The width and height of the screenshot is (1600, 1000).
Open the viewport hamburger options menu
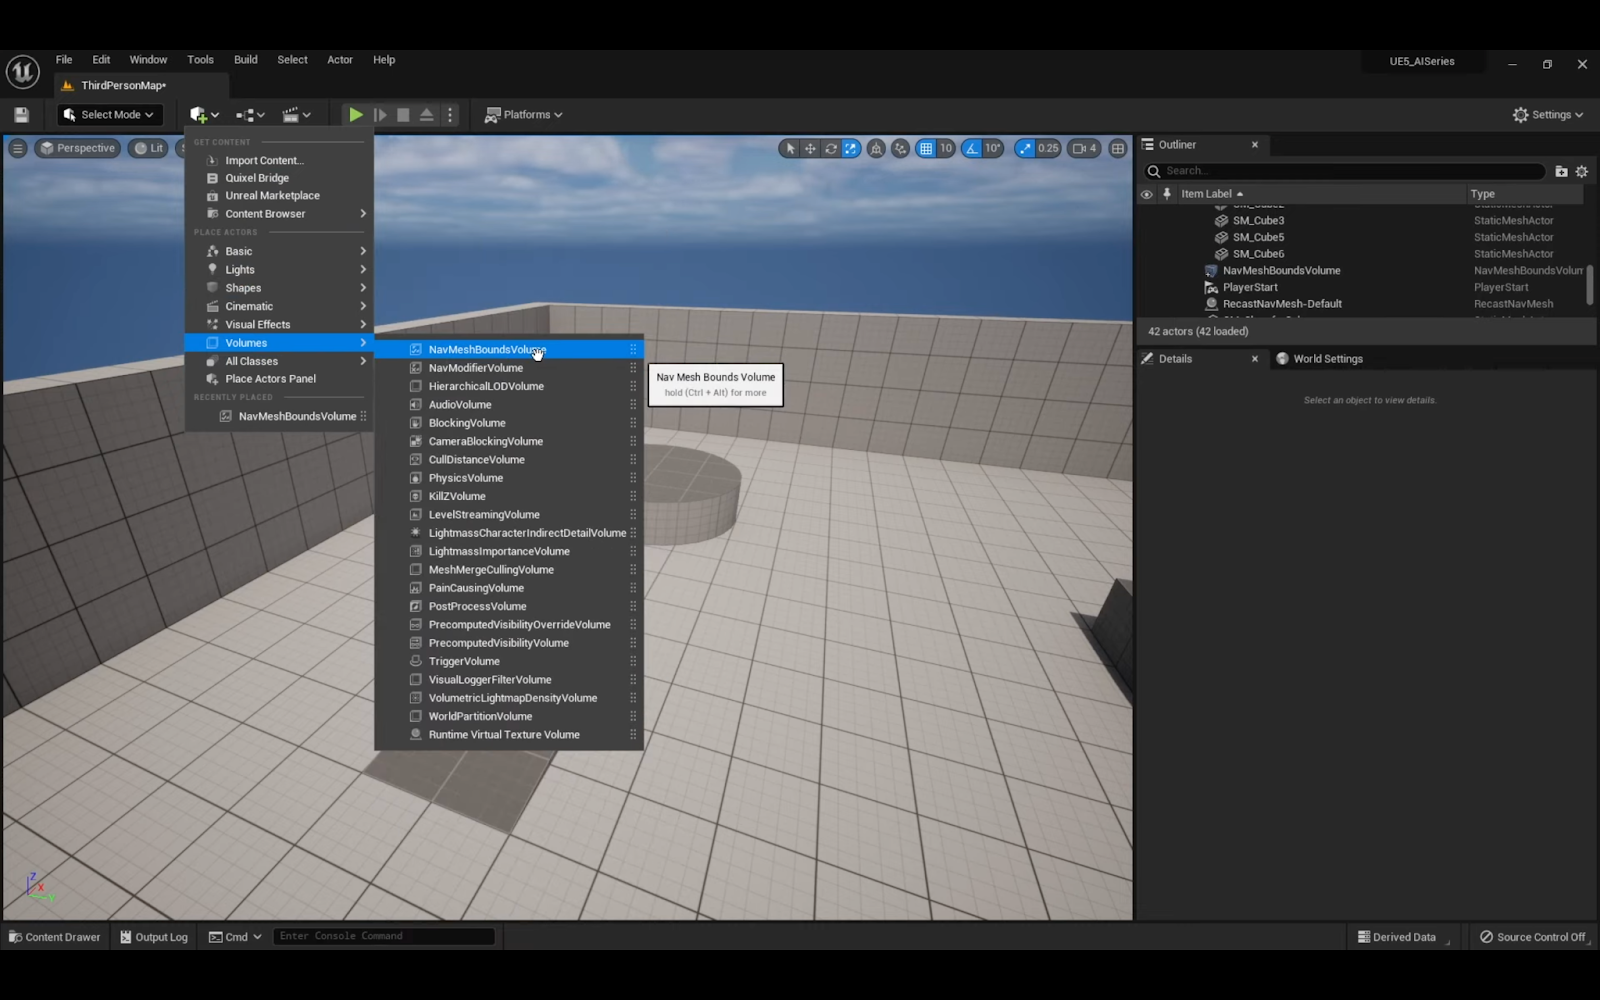tap(18, 148)
